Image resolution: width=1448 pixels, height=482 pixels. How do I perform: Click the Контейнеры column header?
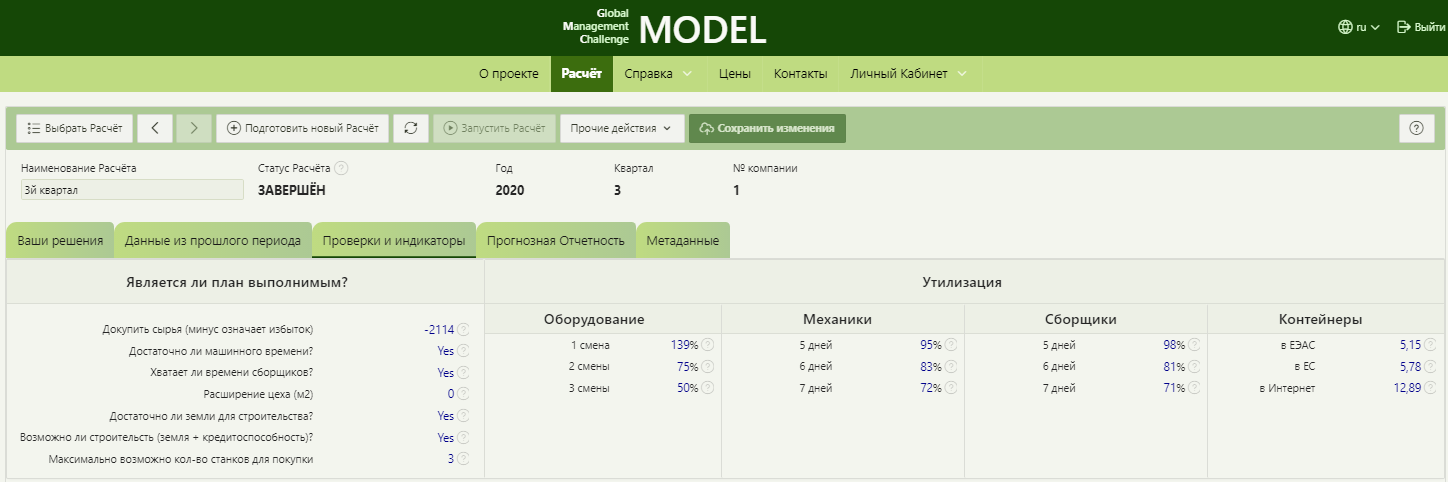1320,320
